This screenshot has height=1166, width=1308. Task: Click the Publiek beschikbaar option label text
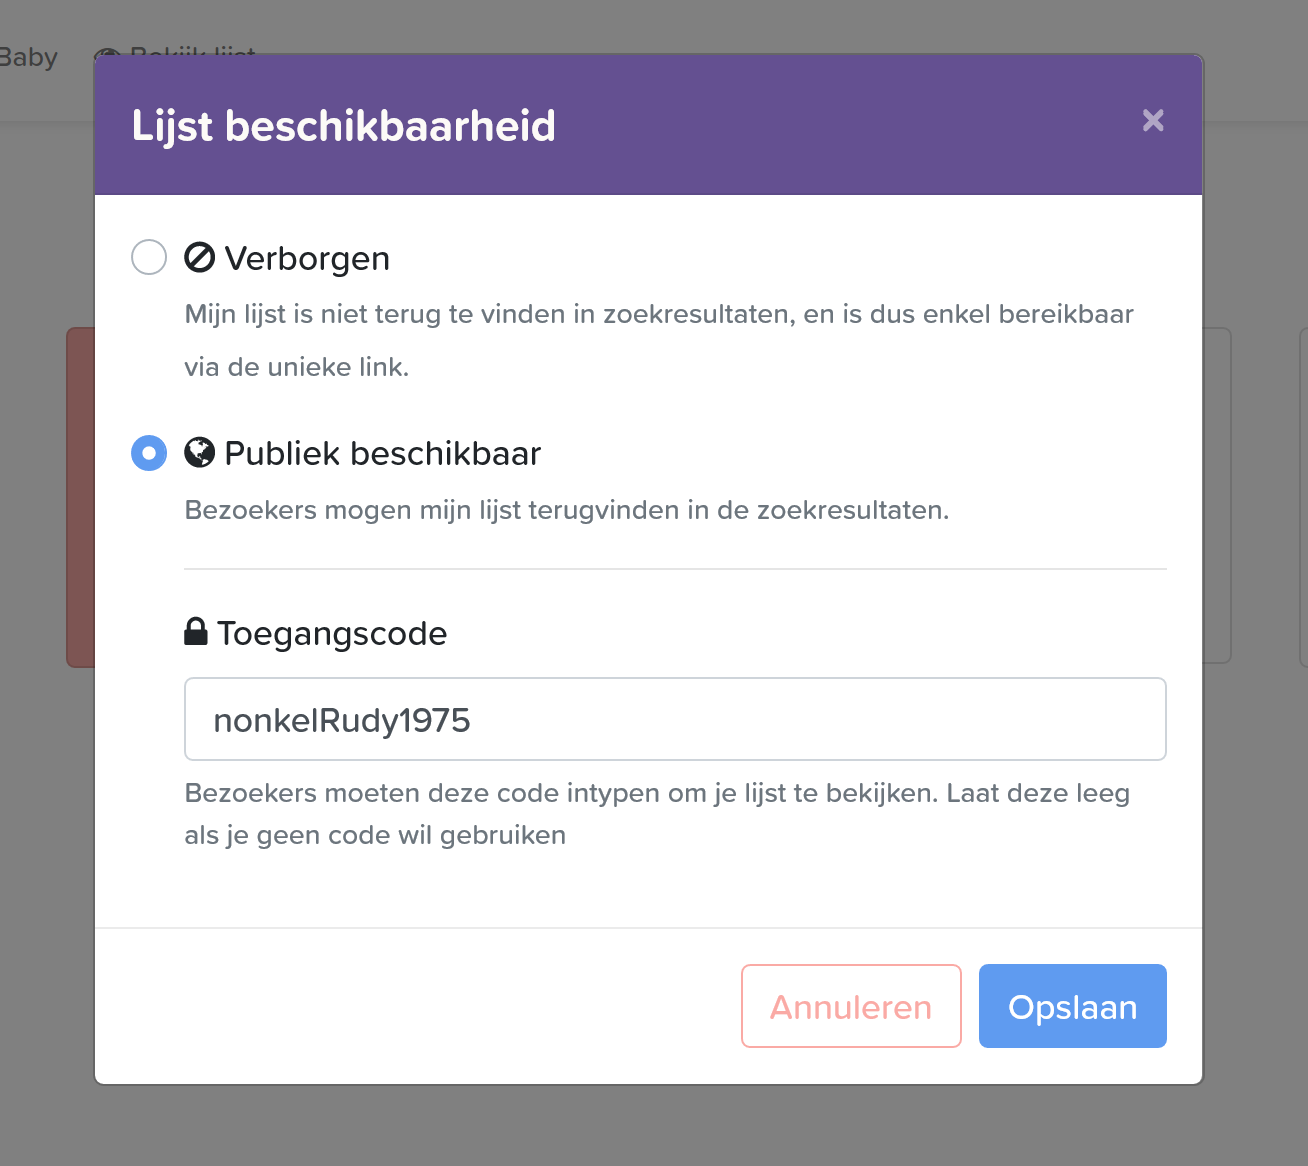[x=383, y=453]
